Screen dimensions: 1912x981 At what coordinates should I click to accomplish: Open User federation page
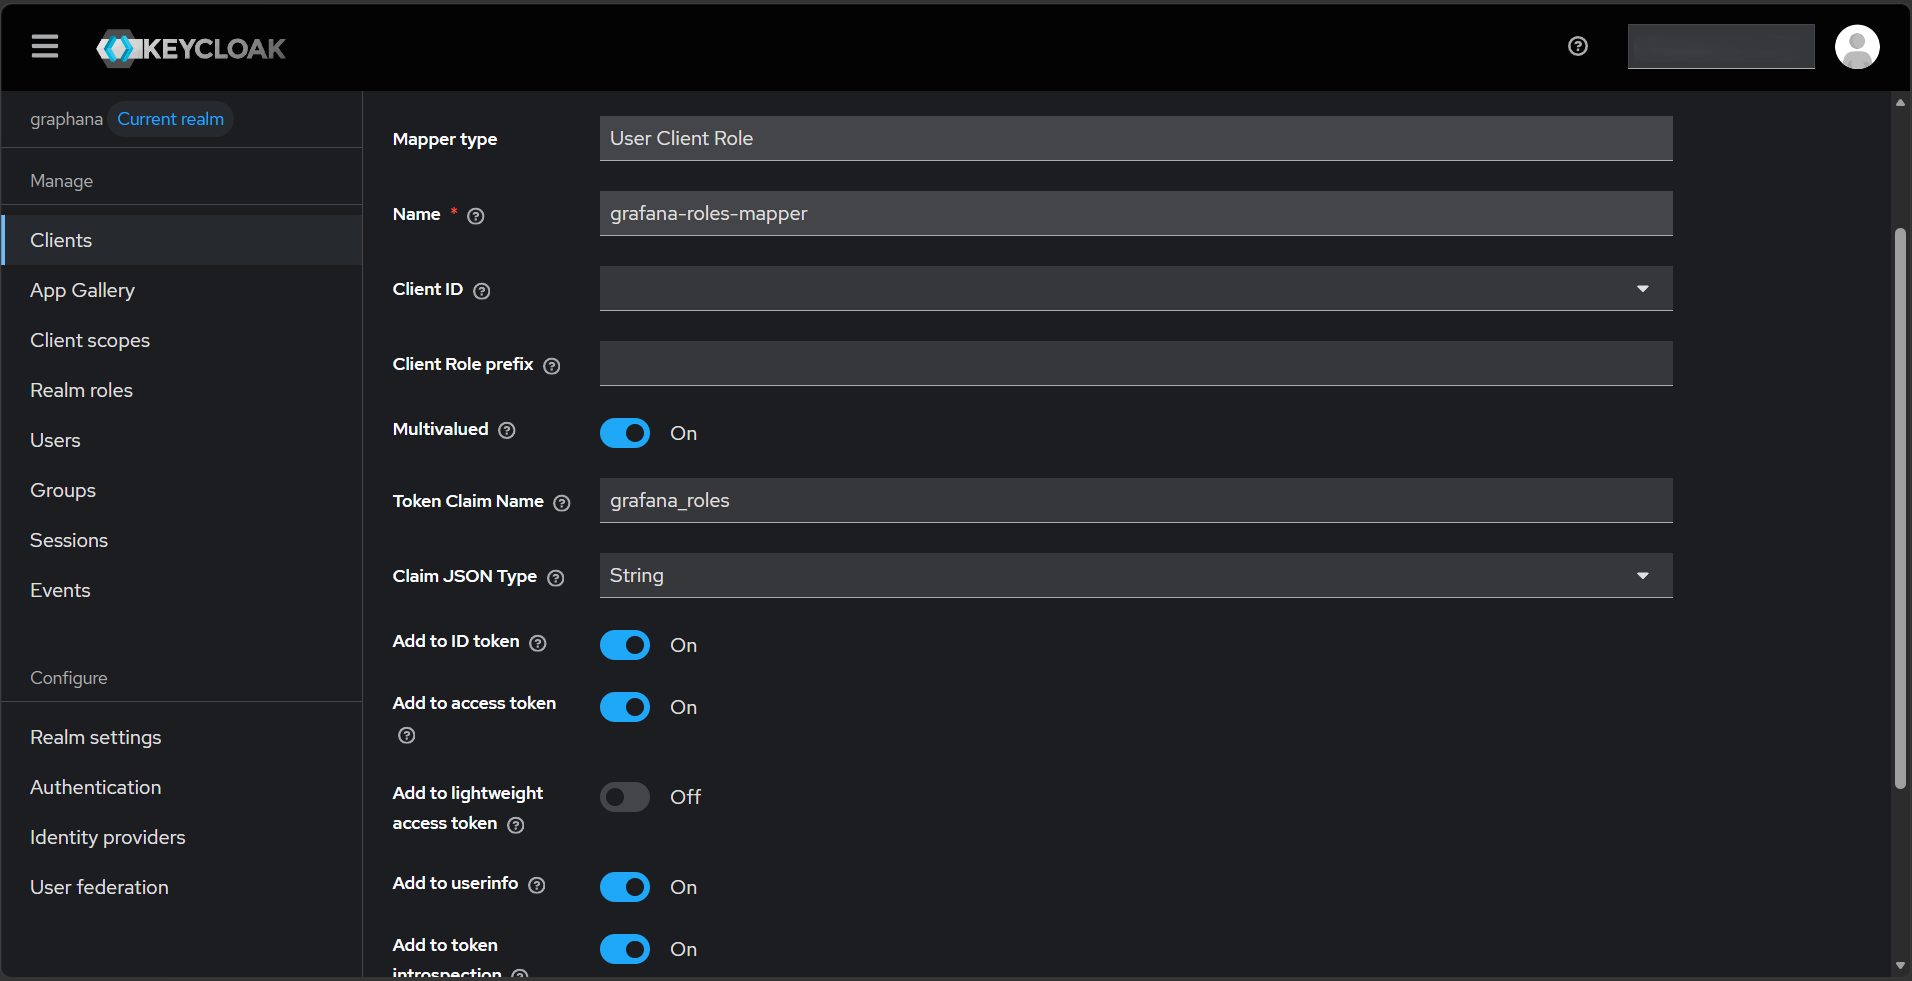(182, 887)
